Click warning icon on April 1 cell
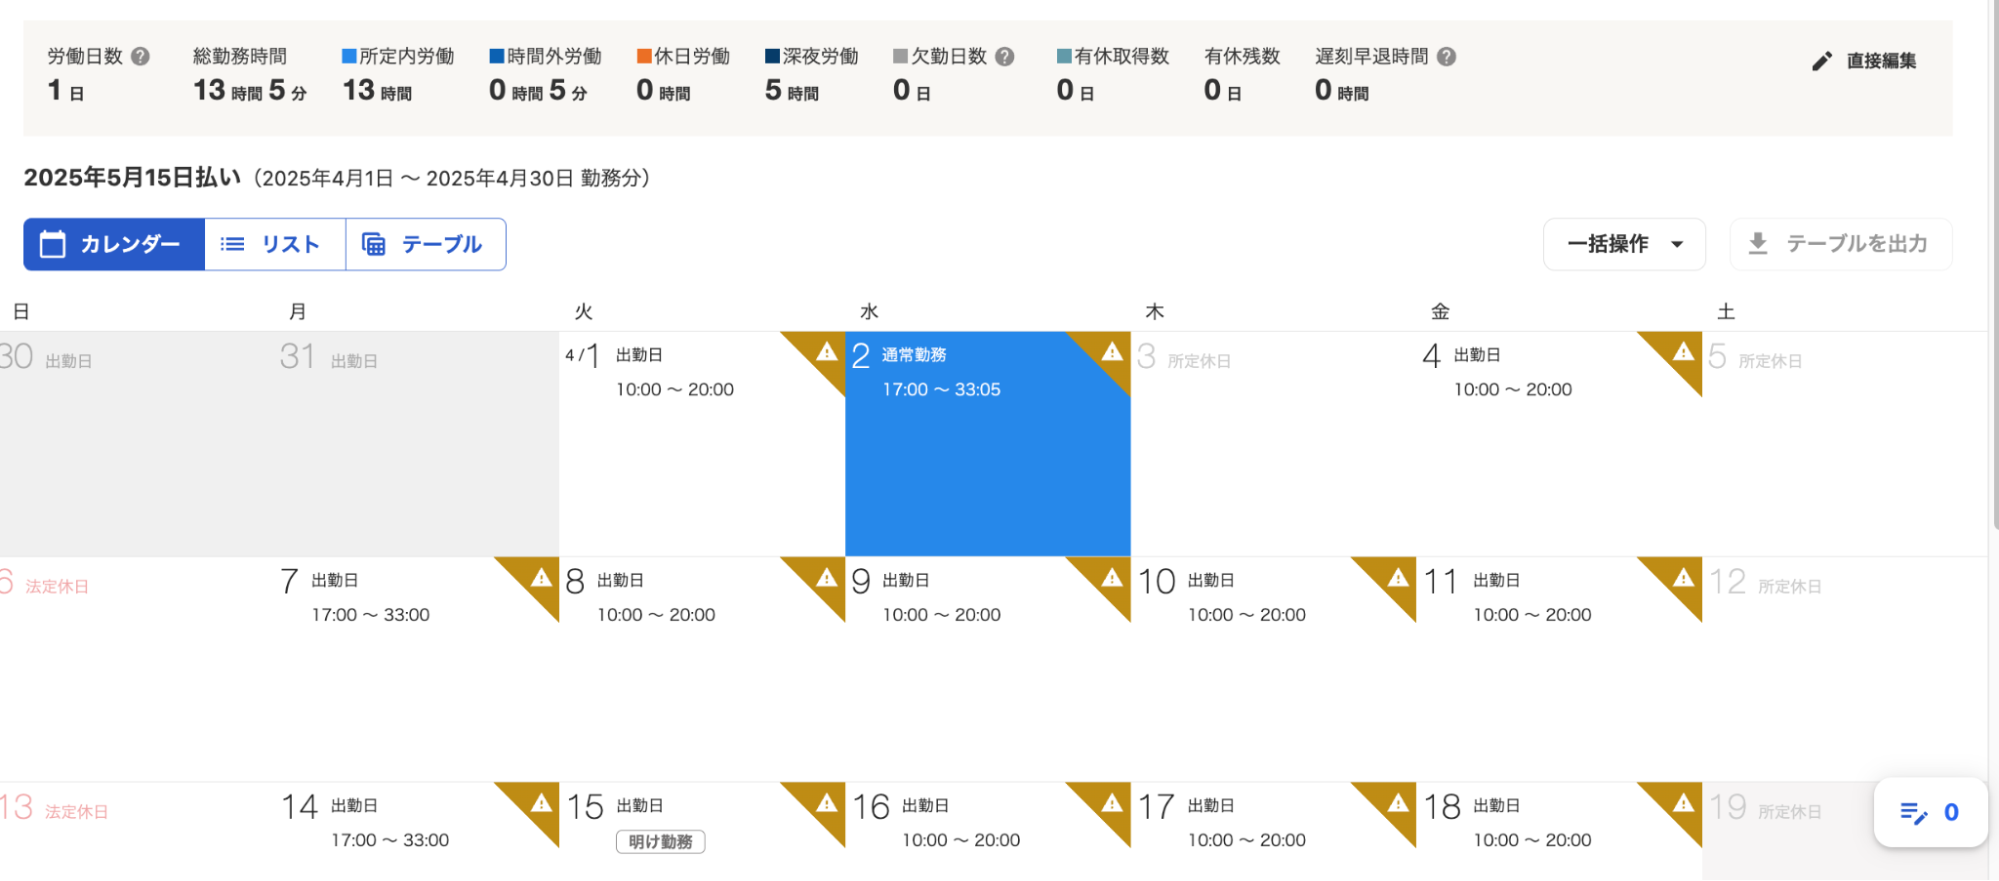1999x881 pixels. tap(826, 352)
